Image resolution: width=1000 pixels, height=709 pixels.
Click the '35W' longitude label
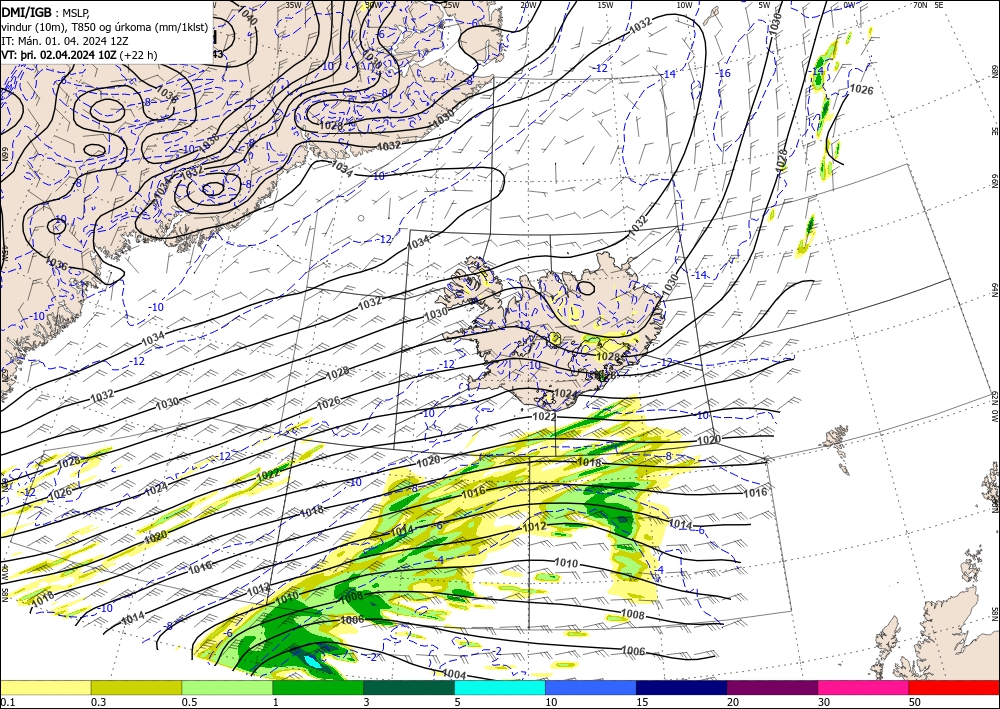(293, 4)
